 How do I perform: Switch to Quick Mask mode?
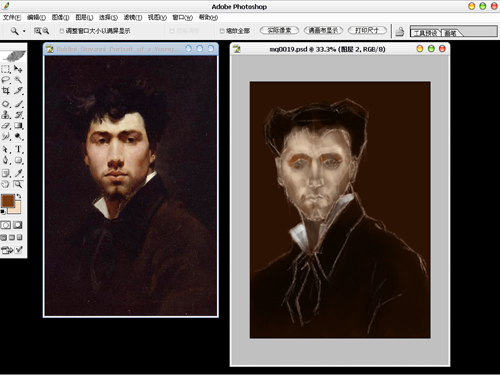pyautogui.click(x=18, y=225)
